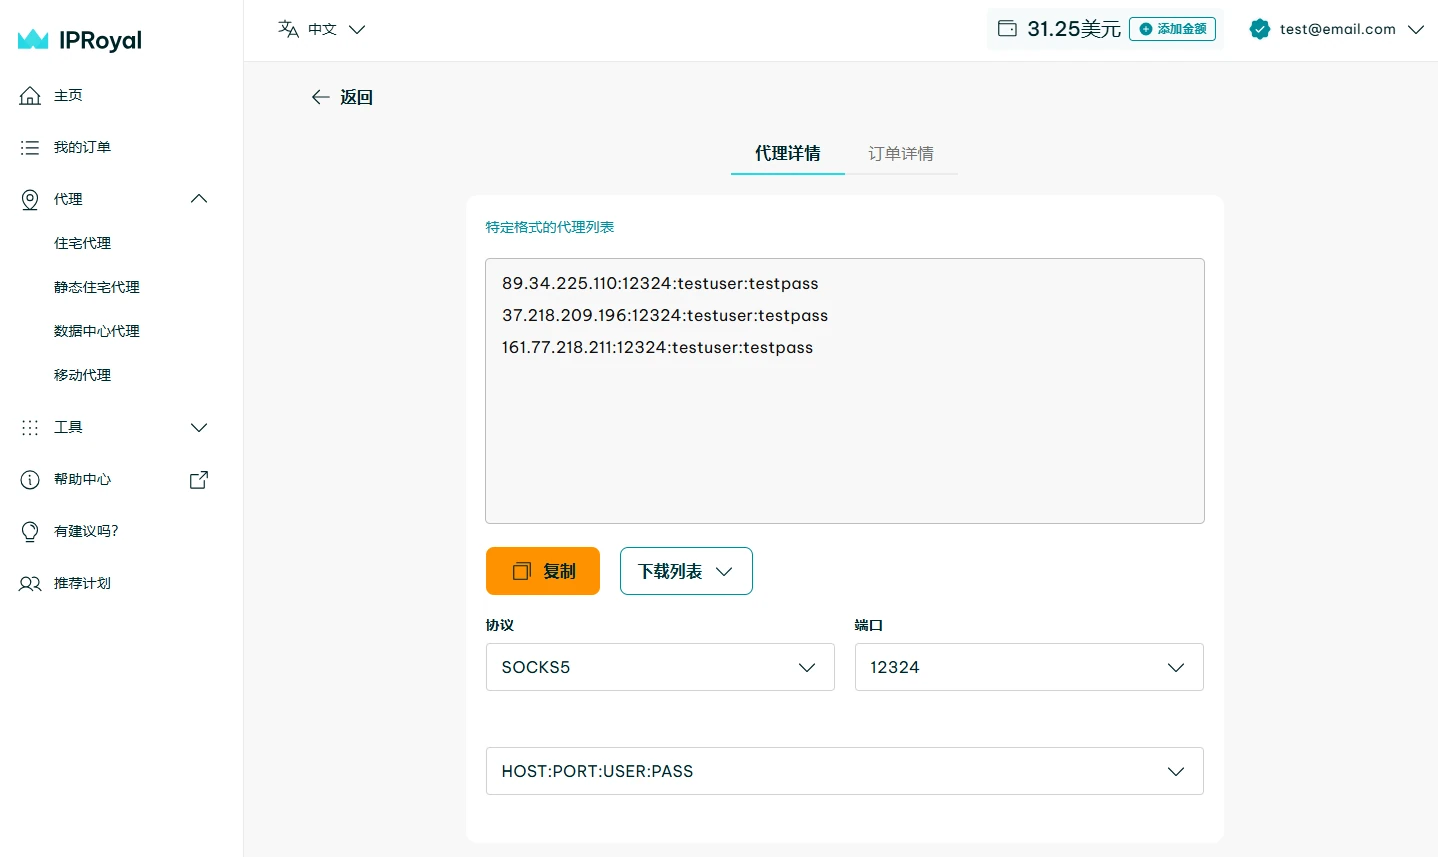
Task: Click the home icon next to 主页
Action: coord(30,96)
